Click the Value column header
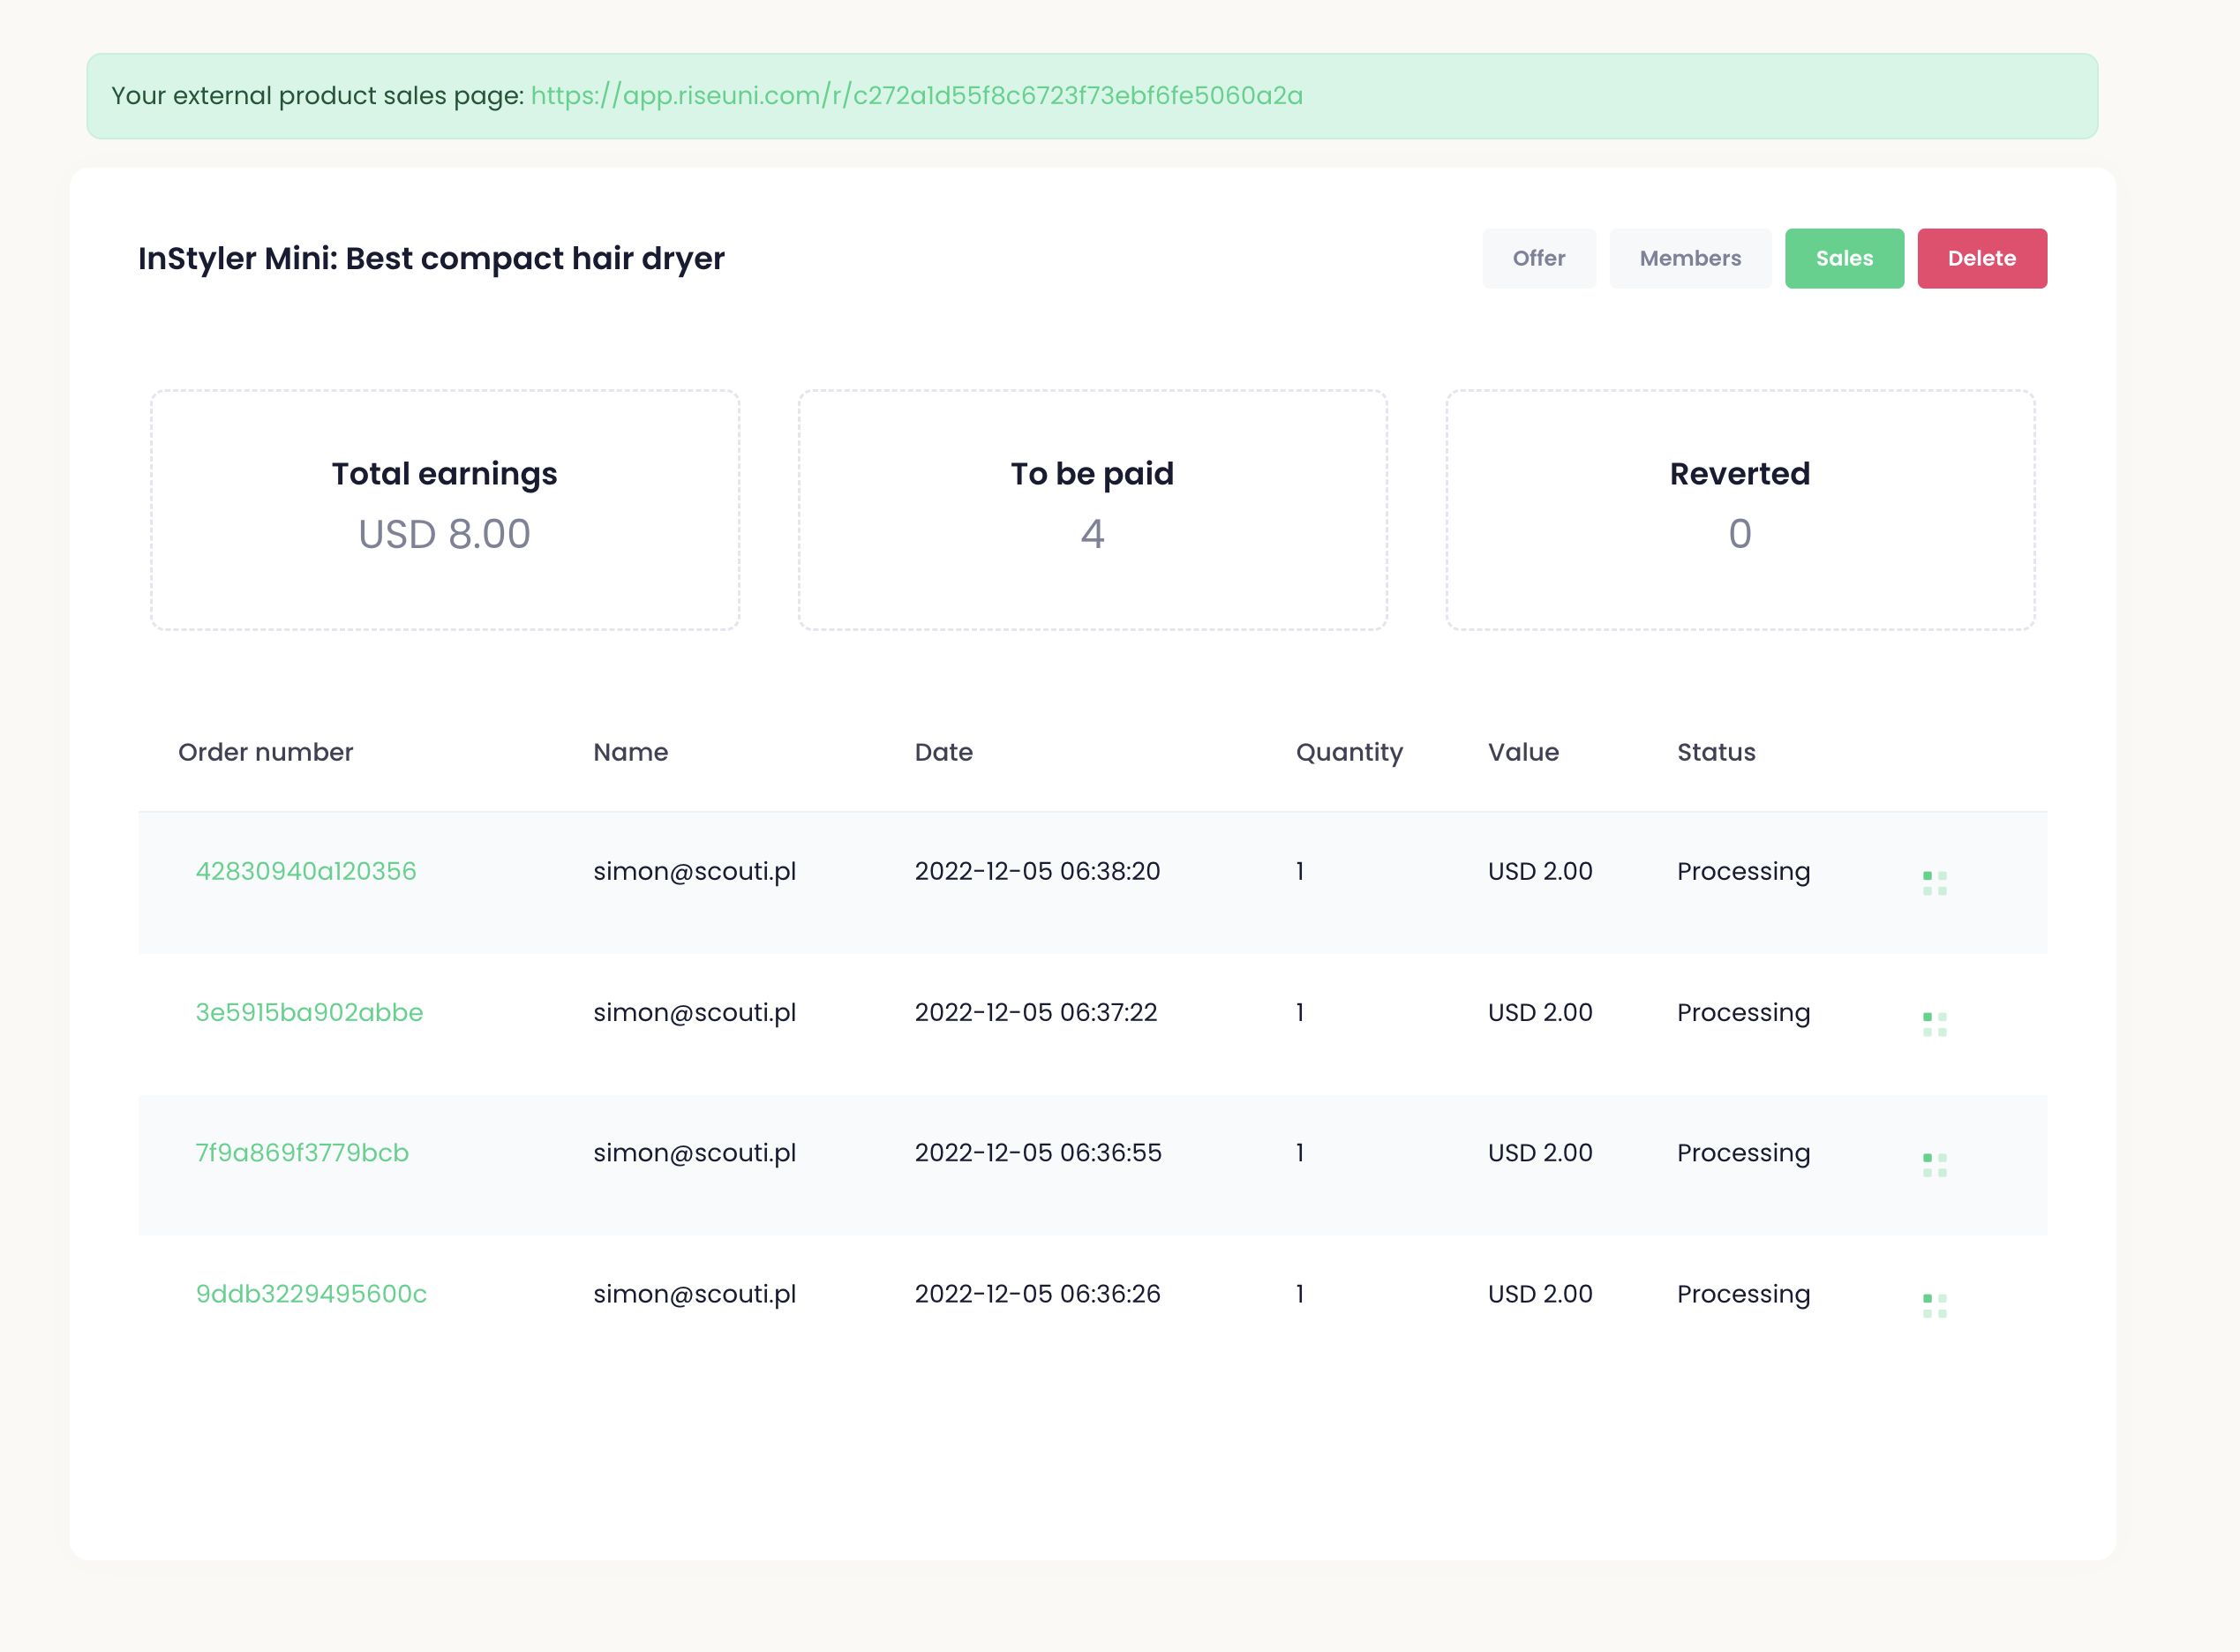 pos(1523,752)
